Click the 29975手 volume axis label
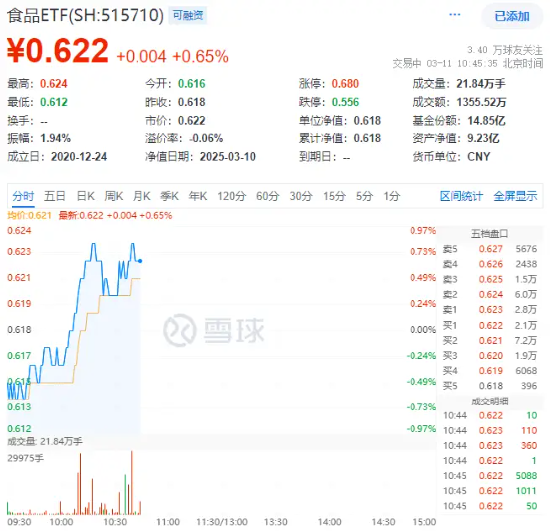This screenshot has width=550, height=532. tap(26, 458)
